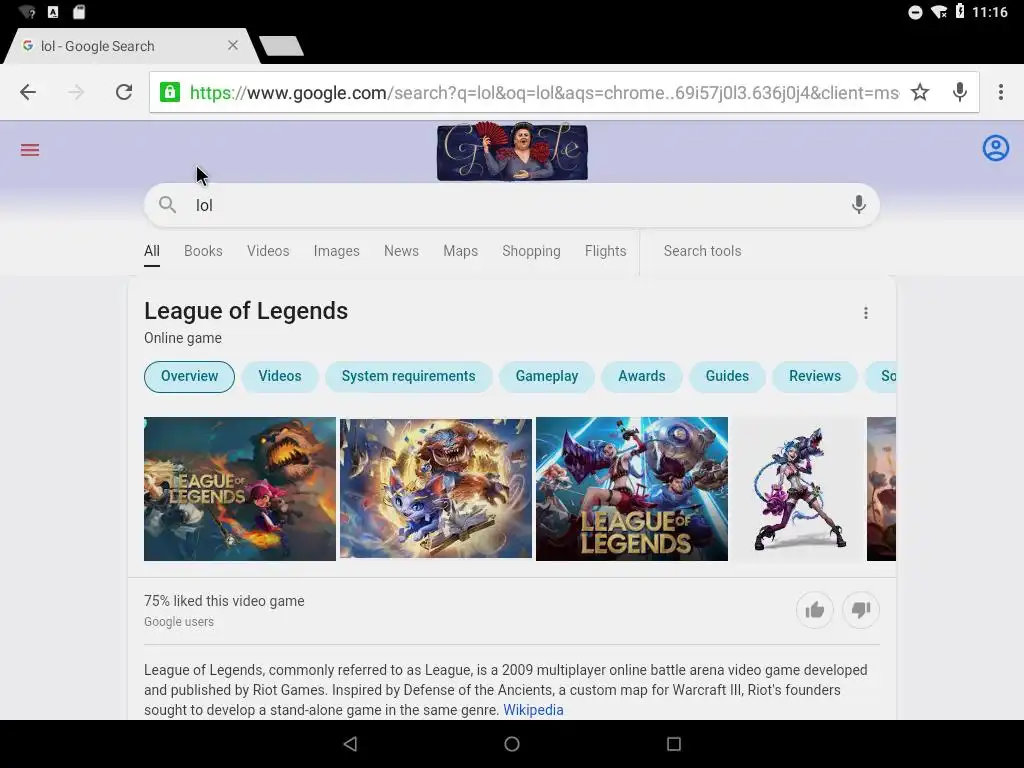Open the Wikipedia link
This screenshot has height=768, width=1024.
pyautogui.click(x=533, y=710)
